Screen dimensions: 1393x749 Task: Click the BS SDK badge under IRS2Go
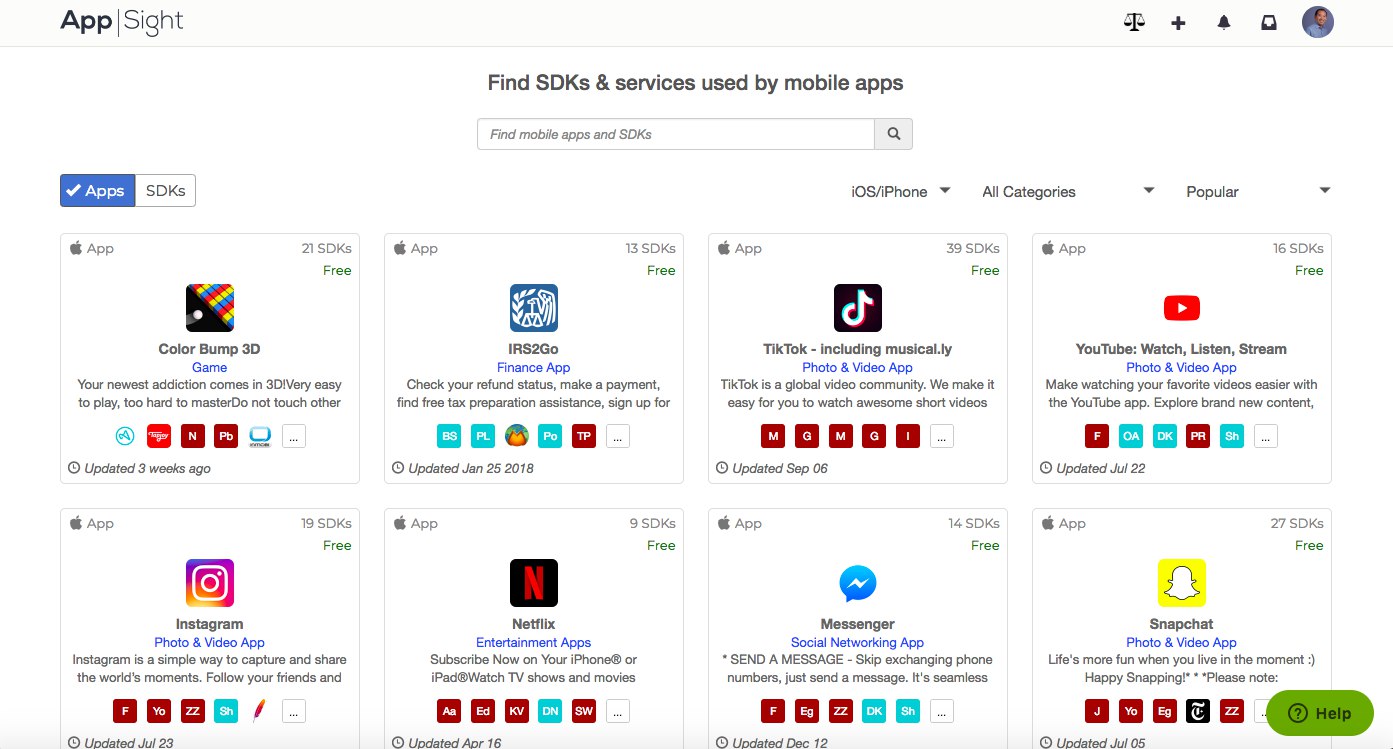[450, 436]
